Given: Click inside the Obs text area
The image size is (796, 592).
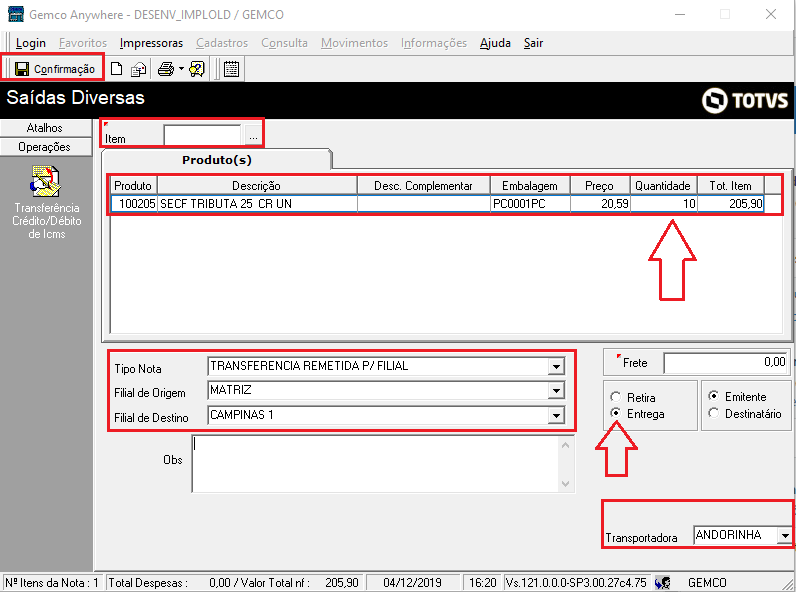Looking at the screenshot, I should 376,464.
